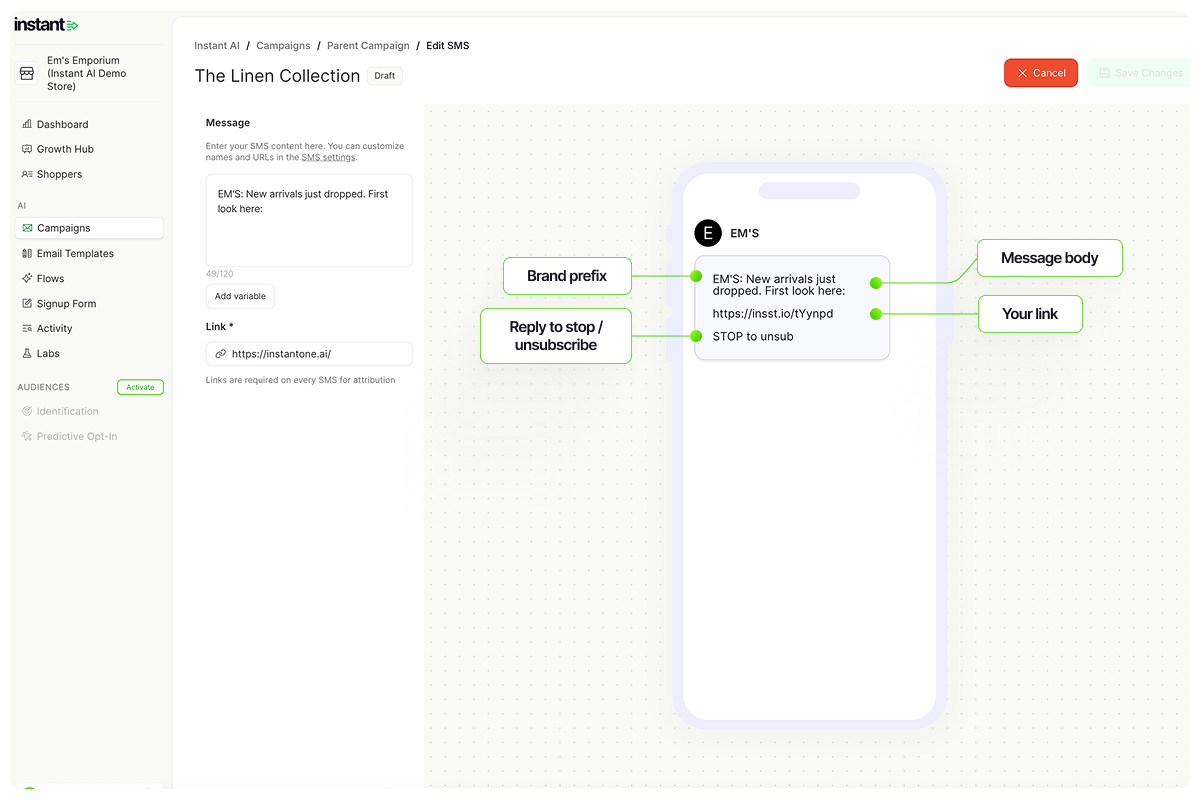
Task: Click the Shoppers people icon
Action: pos(27,174)
